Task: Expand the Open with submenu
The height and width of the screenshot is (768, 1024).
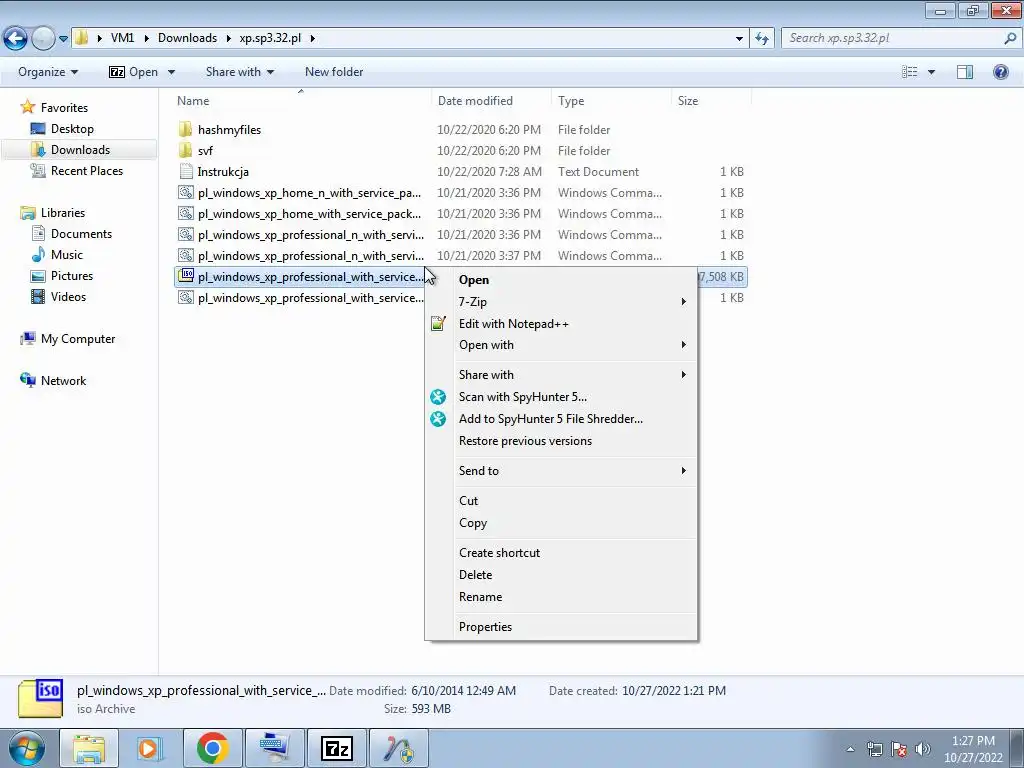Action: [x=561, y=345]
